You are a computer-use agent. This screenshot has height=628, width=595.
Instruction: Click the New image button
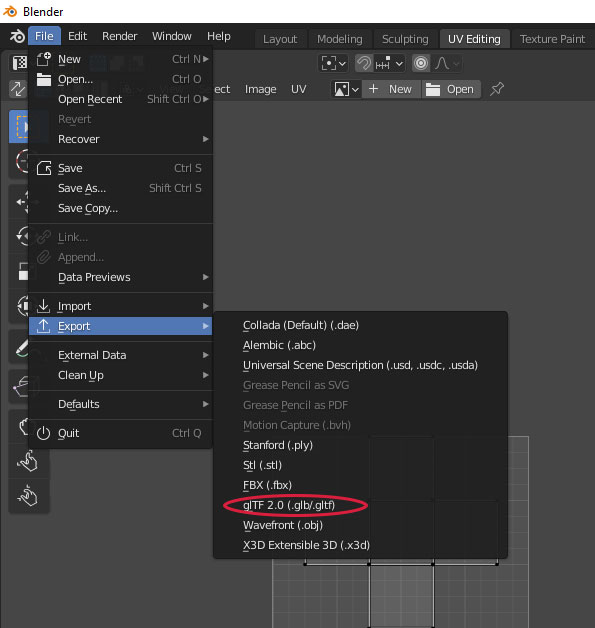[x=391, y=89]
